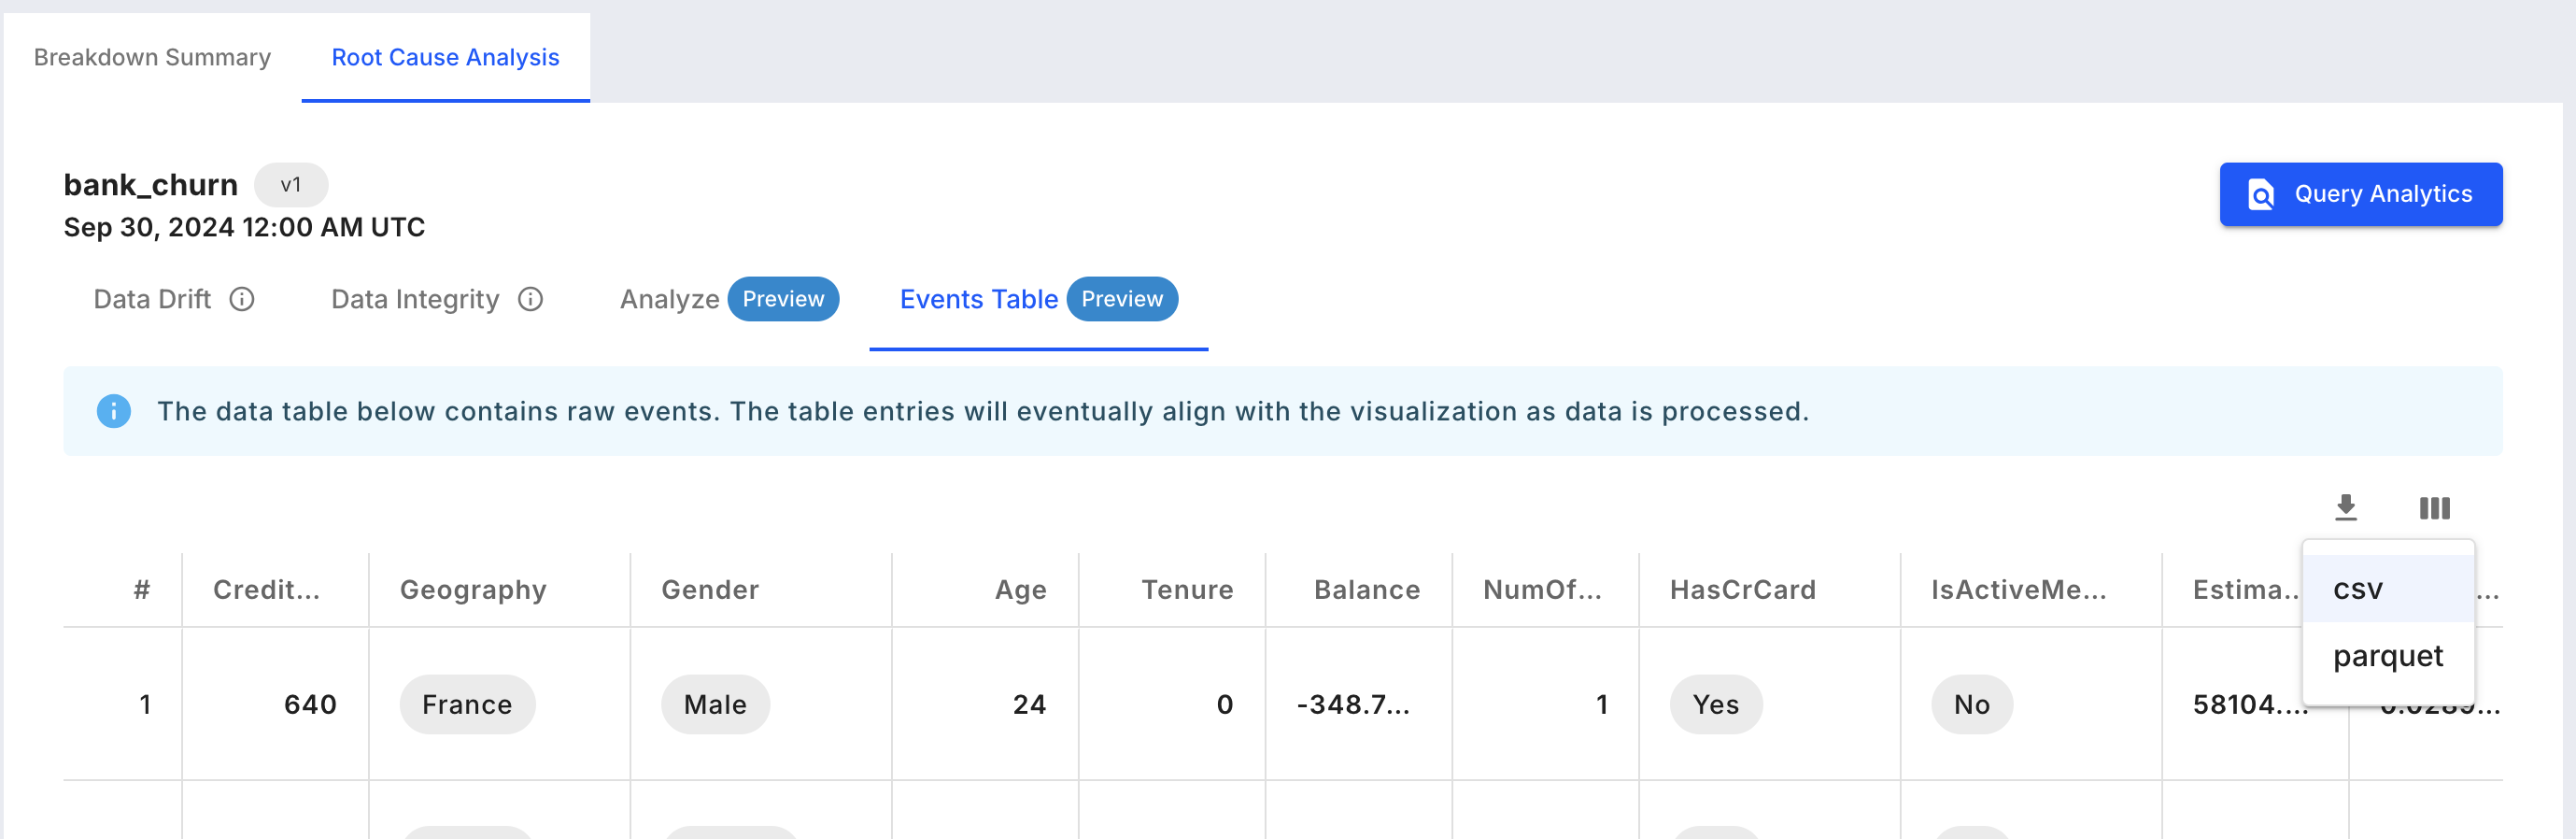Click the Data Drift info icon

242,299
